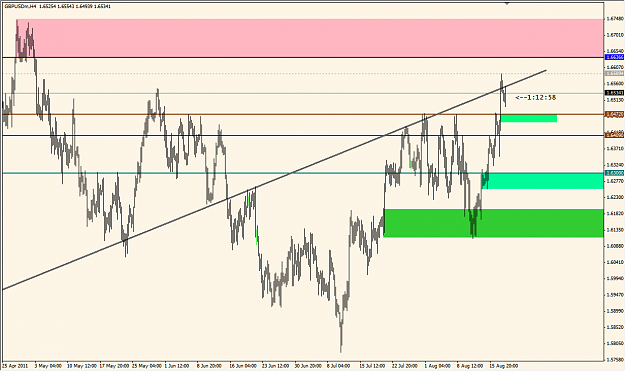Viewport: 625px width, 371px height.
Task: Select the teal horizontal line at 1.6300
Action: [x=303, y=173]
